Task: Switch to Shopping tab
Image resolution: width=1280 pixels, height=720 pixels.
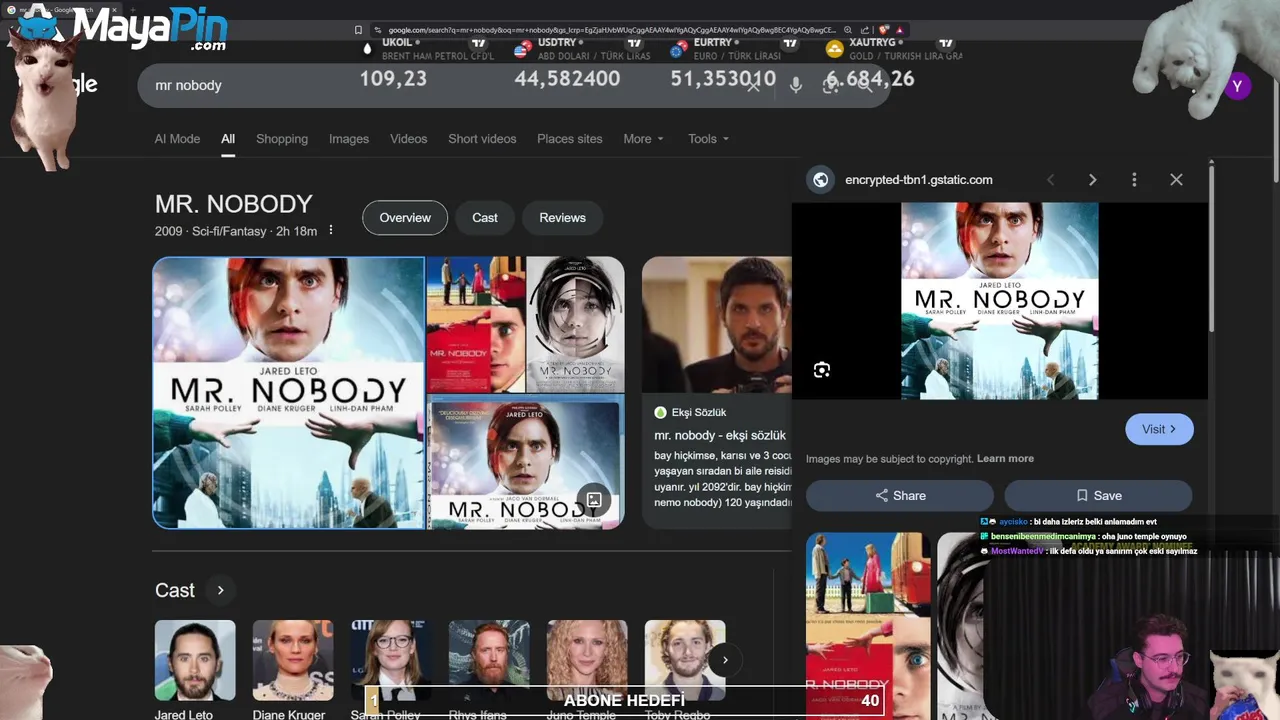Action: tap(282, 139)
